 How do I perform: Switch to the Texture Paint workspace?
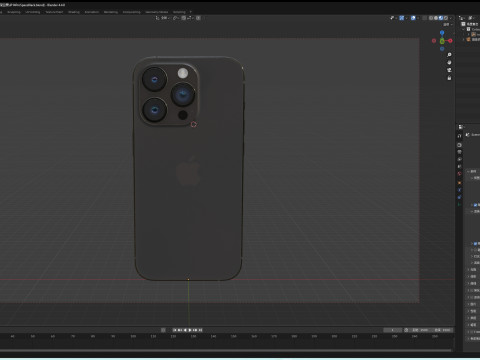pos(54,12)
